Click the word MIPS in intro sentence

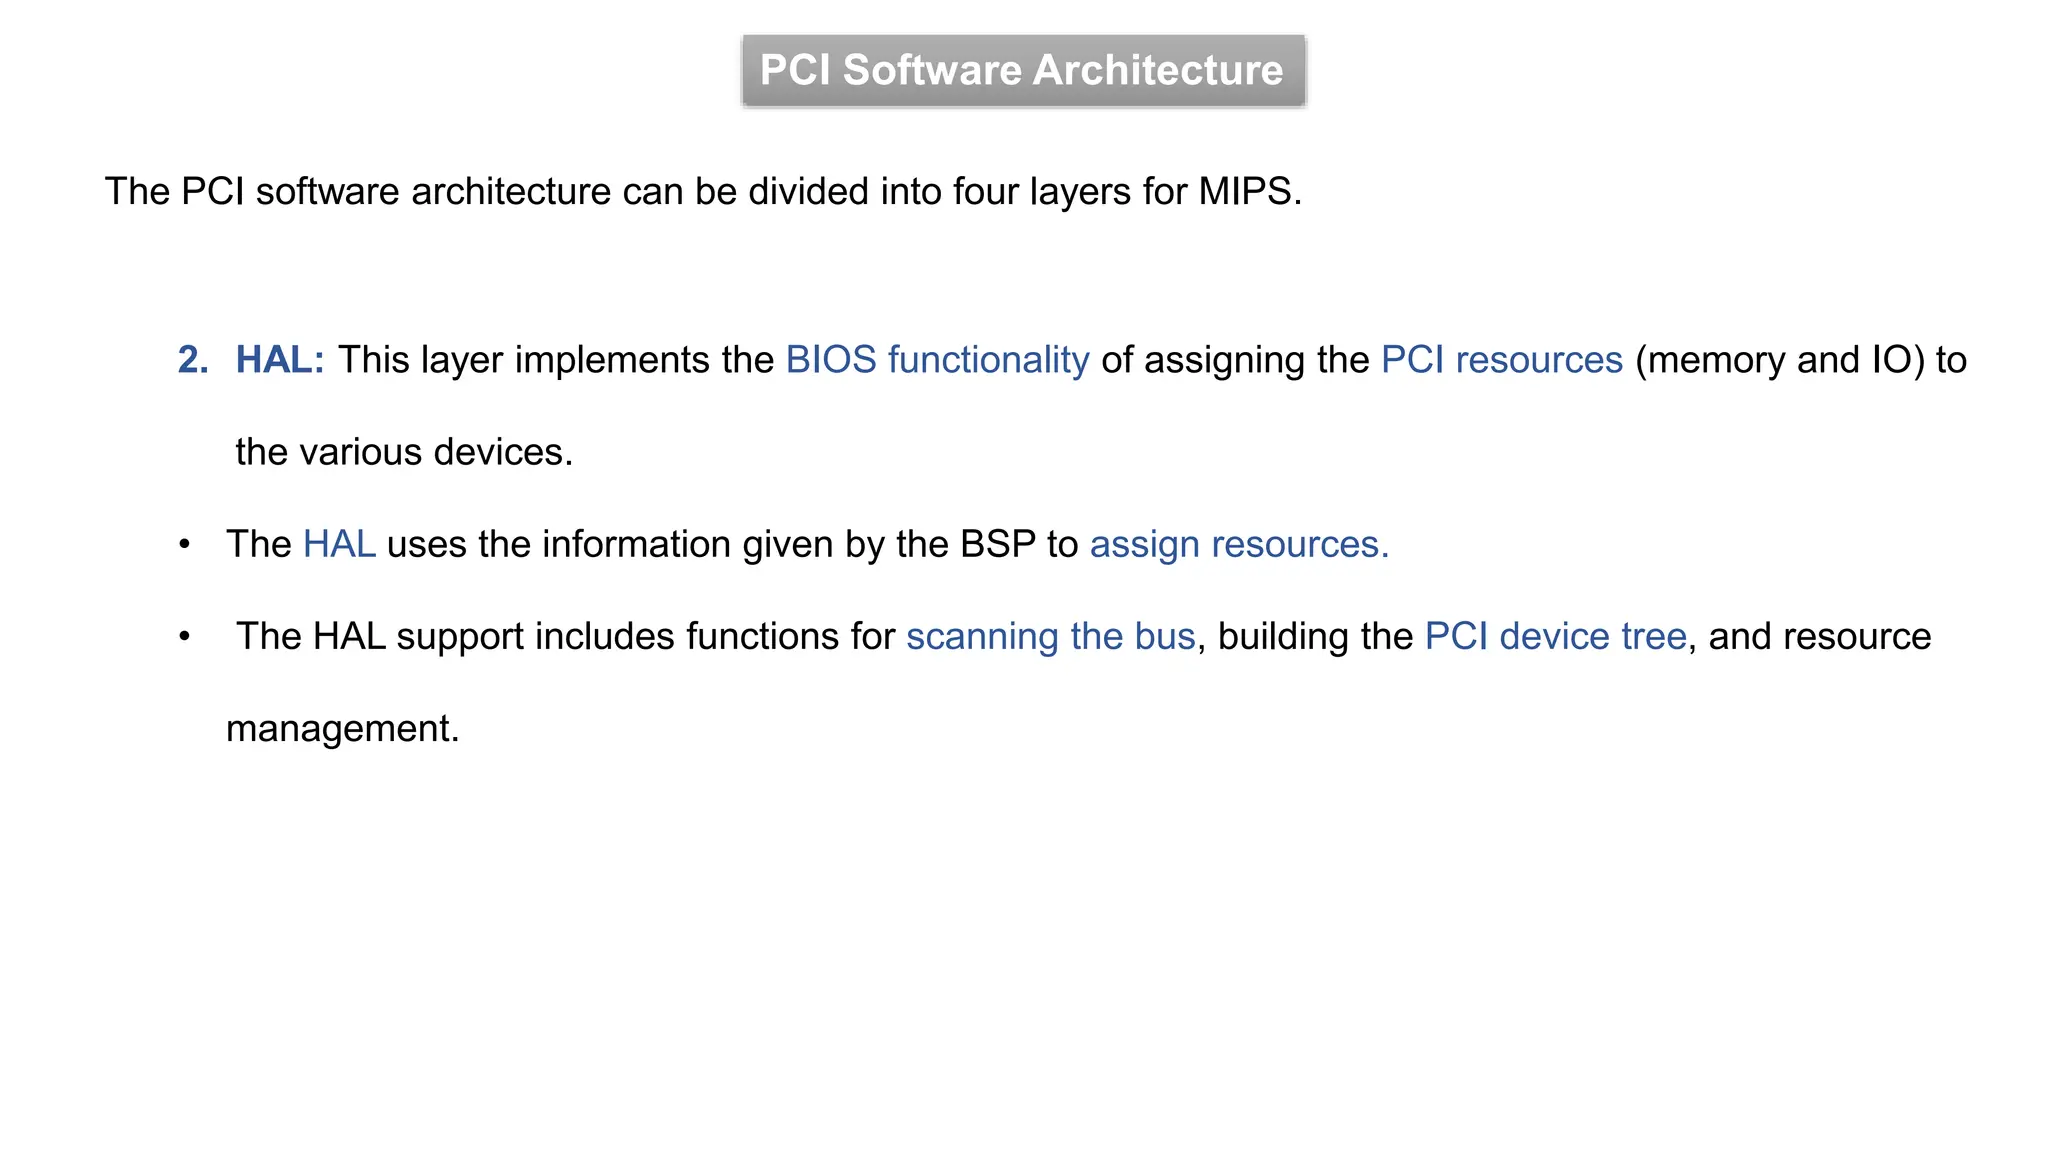1244,191
